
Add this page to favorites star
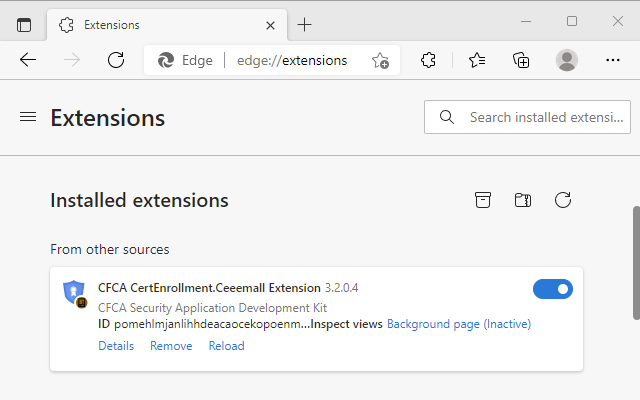tap(380, 60)
